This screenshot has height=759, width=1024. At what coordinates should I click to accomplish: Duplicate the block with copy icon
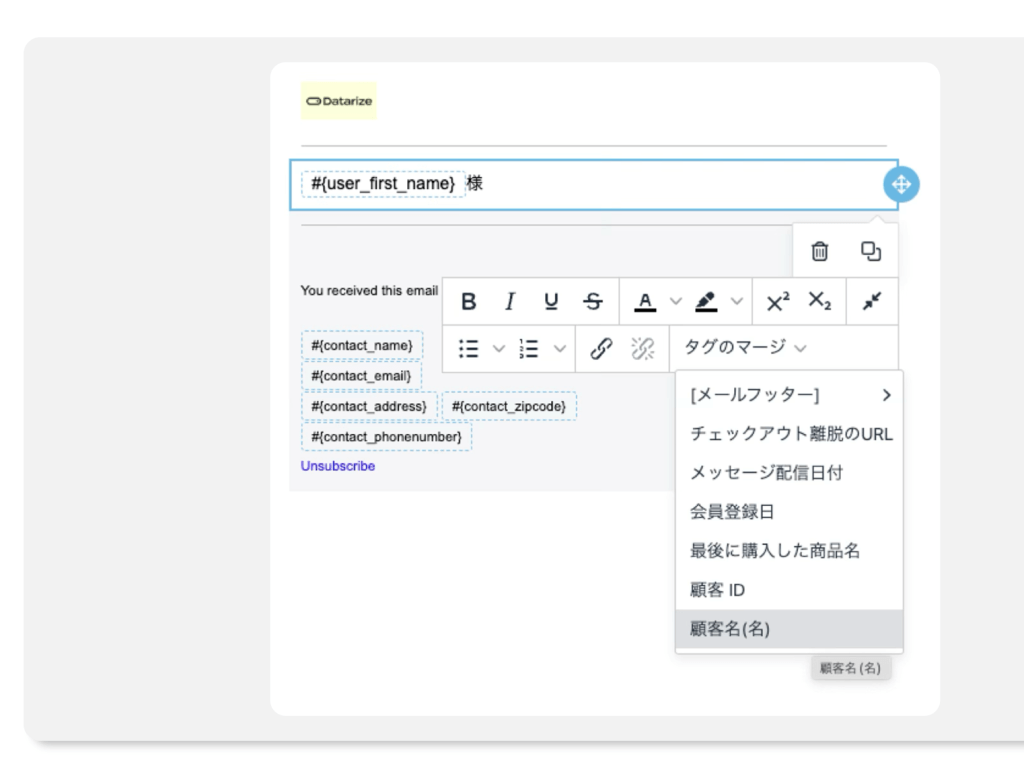point(871,251)
